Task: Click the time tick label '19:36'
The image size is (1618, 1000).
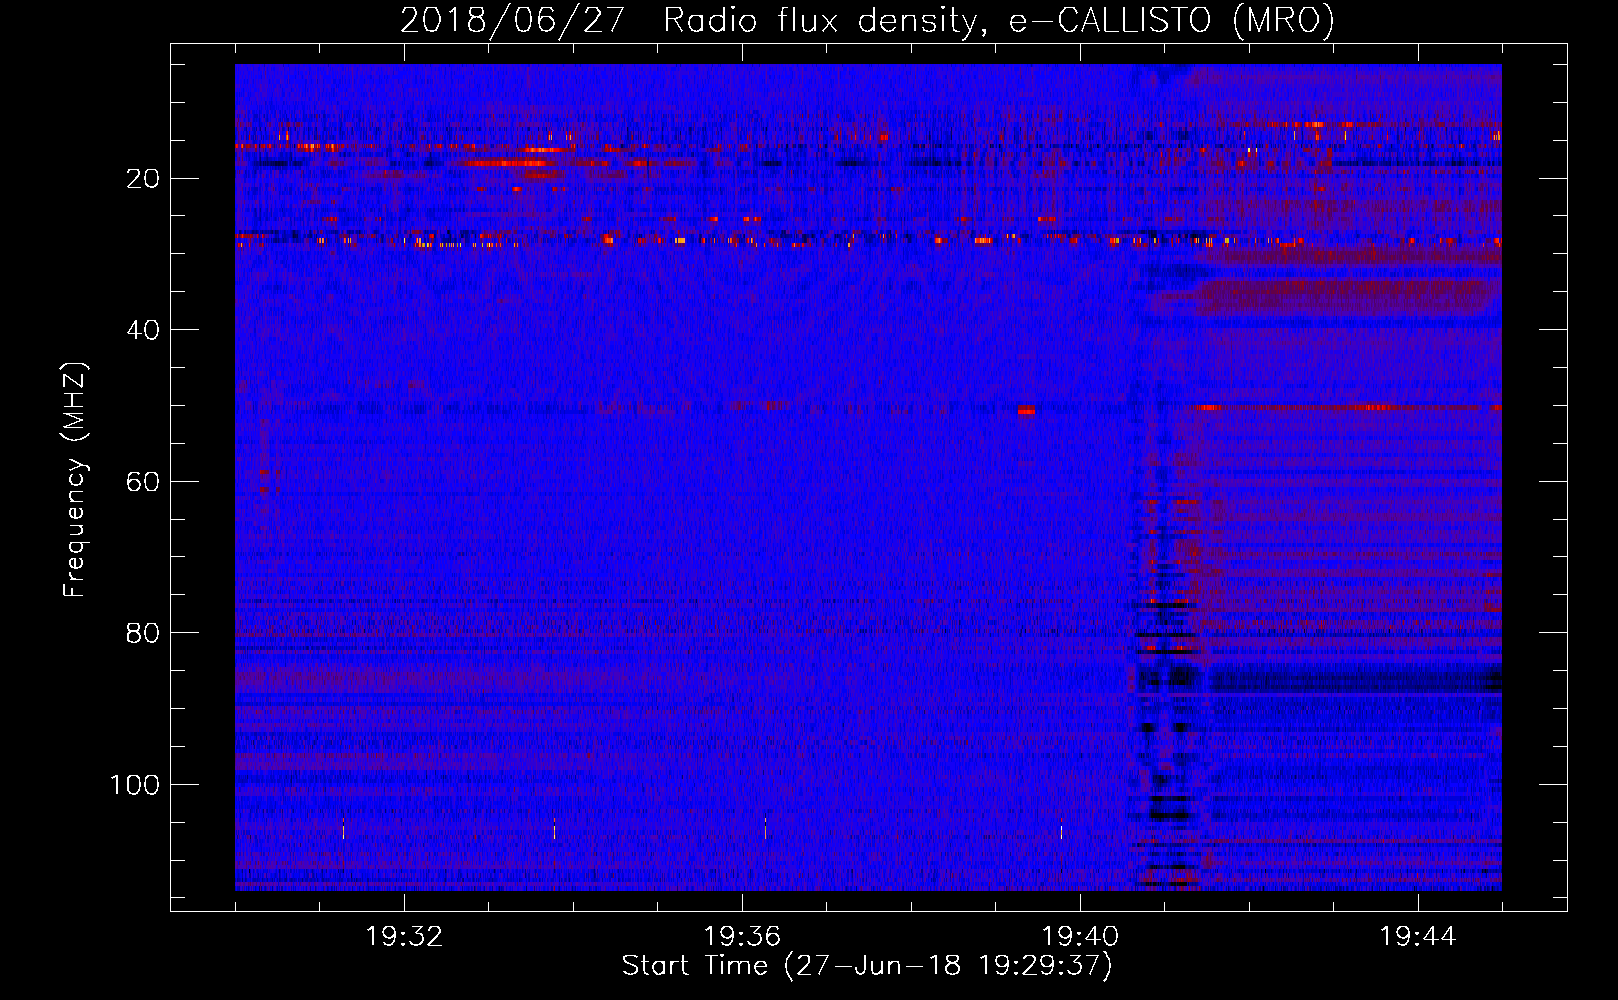Action: pyautogui.click(x=742, y=937)
